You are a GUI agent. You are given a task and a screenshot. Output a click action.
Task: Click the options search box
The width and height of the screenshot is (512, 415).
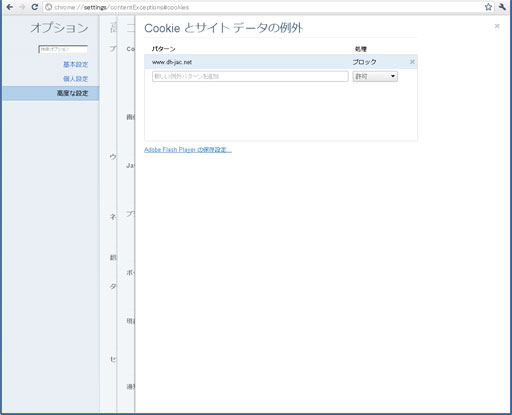63,49
